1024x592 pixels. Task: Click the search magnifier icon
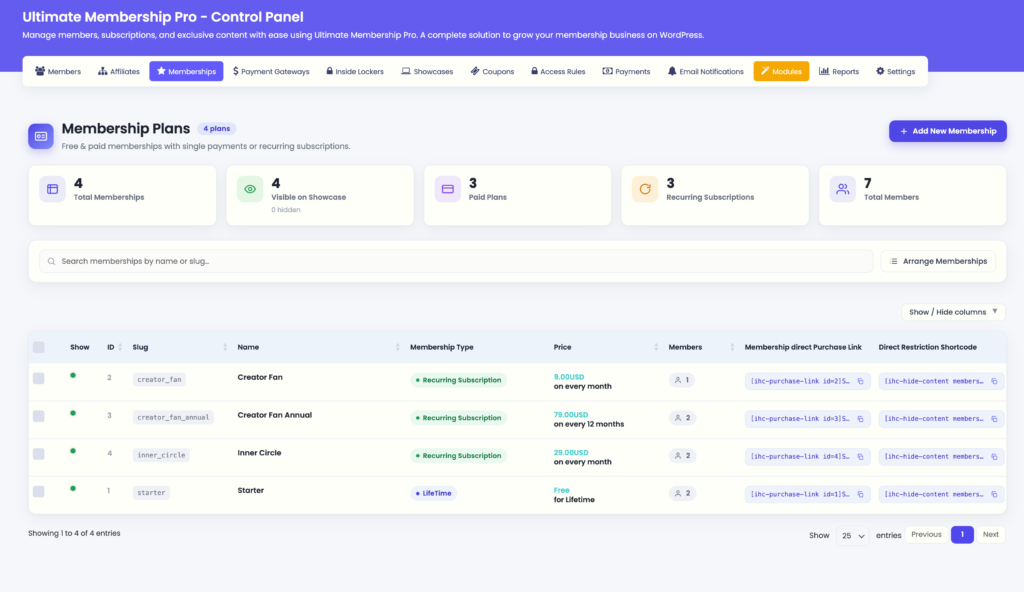[x=51, y=261]
